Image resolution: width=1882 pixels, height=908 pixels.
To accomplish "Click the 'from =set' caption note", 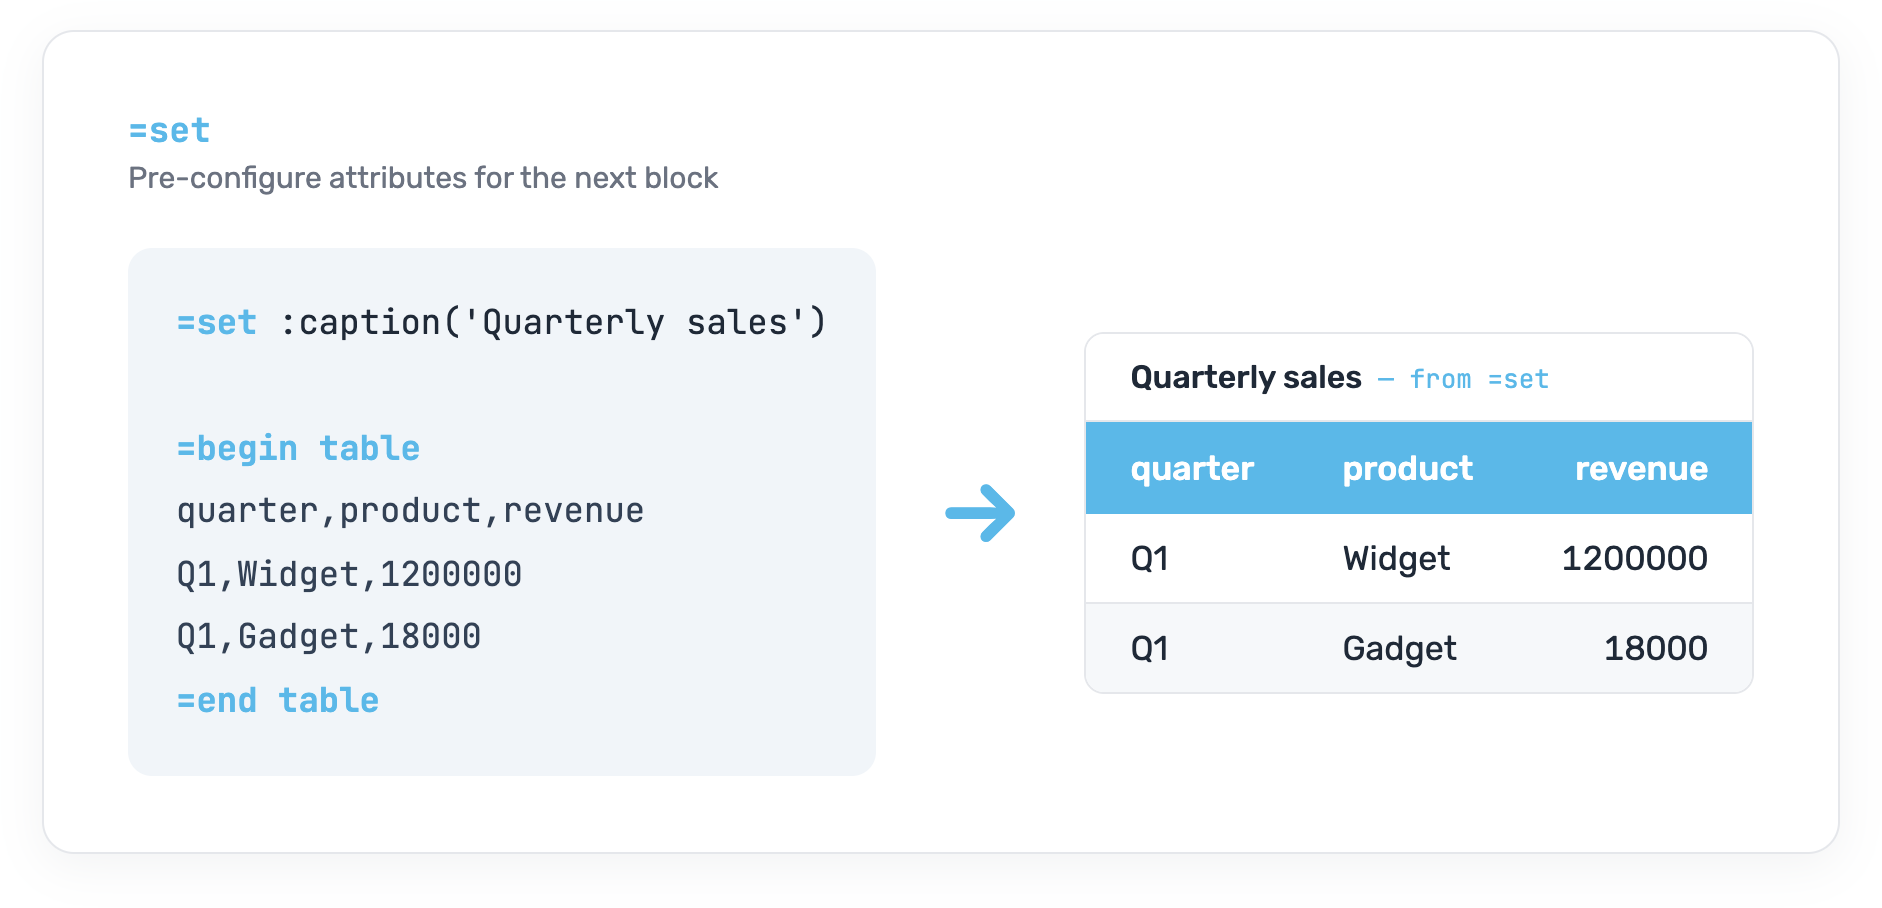I will (1479, 379).
